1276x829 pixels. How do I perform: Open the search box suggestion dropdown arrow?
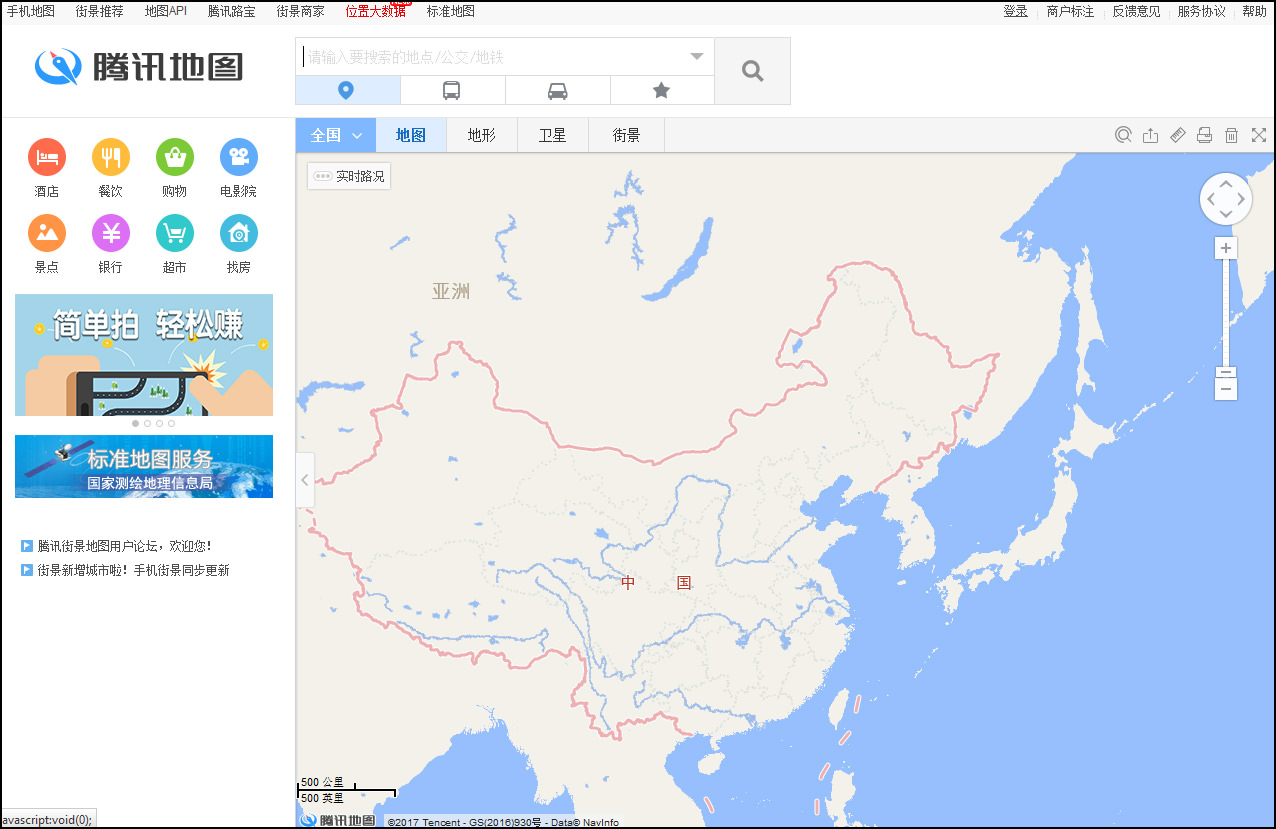697,57
